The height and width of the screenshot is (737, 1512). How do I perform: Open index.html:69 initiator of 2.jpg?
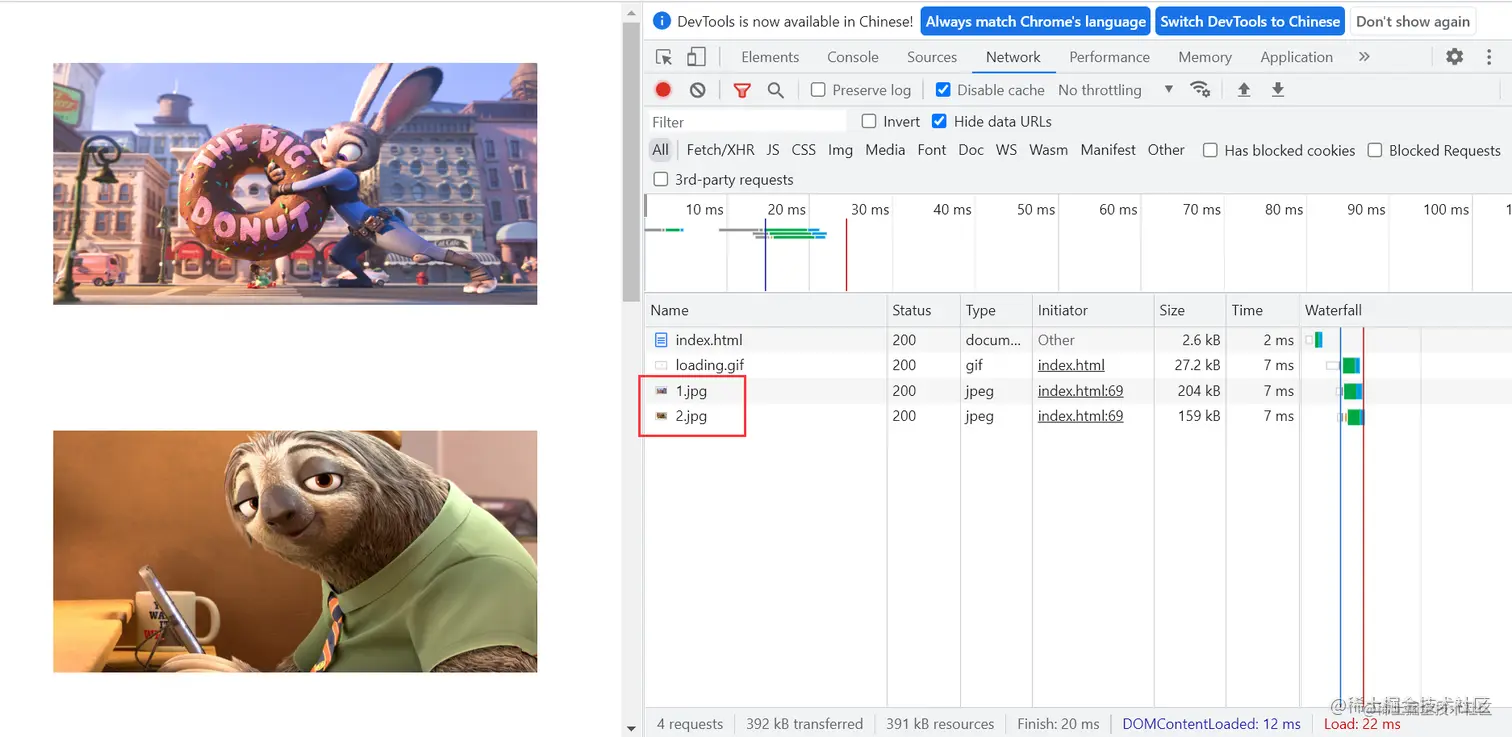[1080, 416]
